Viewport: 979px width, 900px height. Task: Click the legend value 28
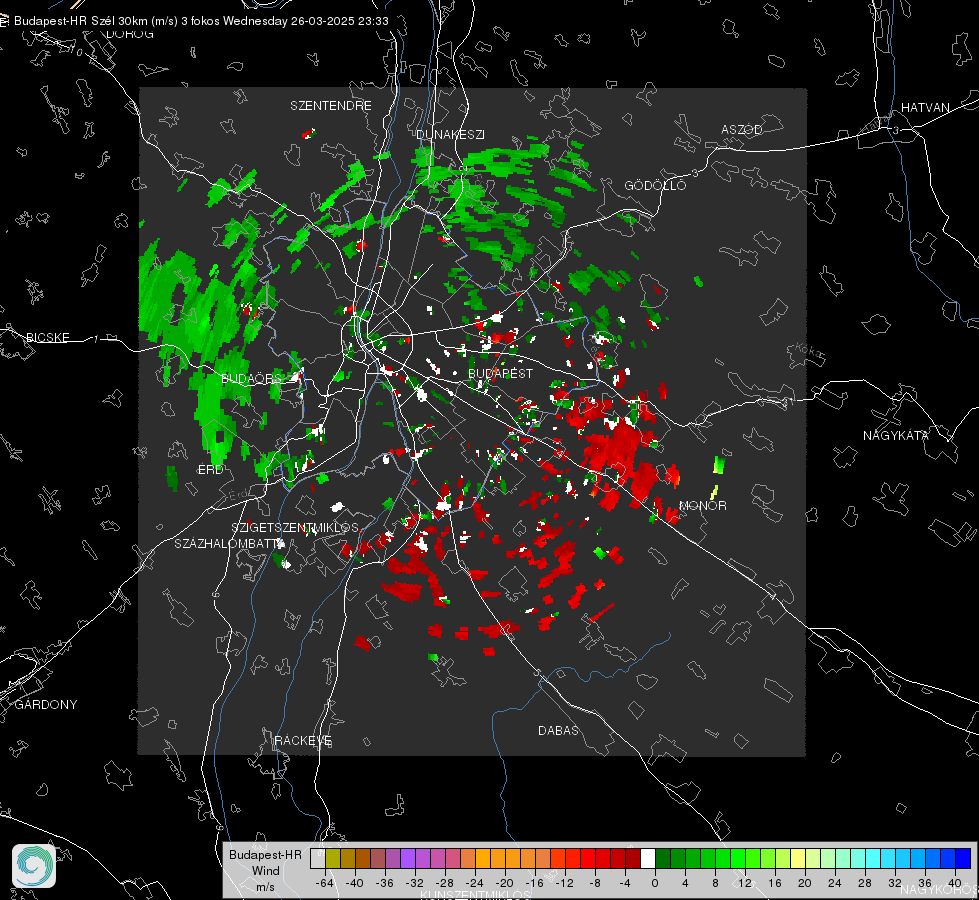865,883
